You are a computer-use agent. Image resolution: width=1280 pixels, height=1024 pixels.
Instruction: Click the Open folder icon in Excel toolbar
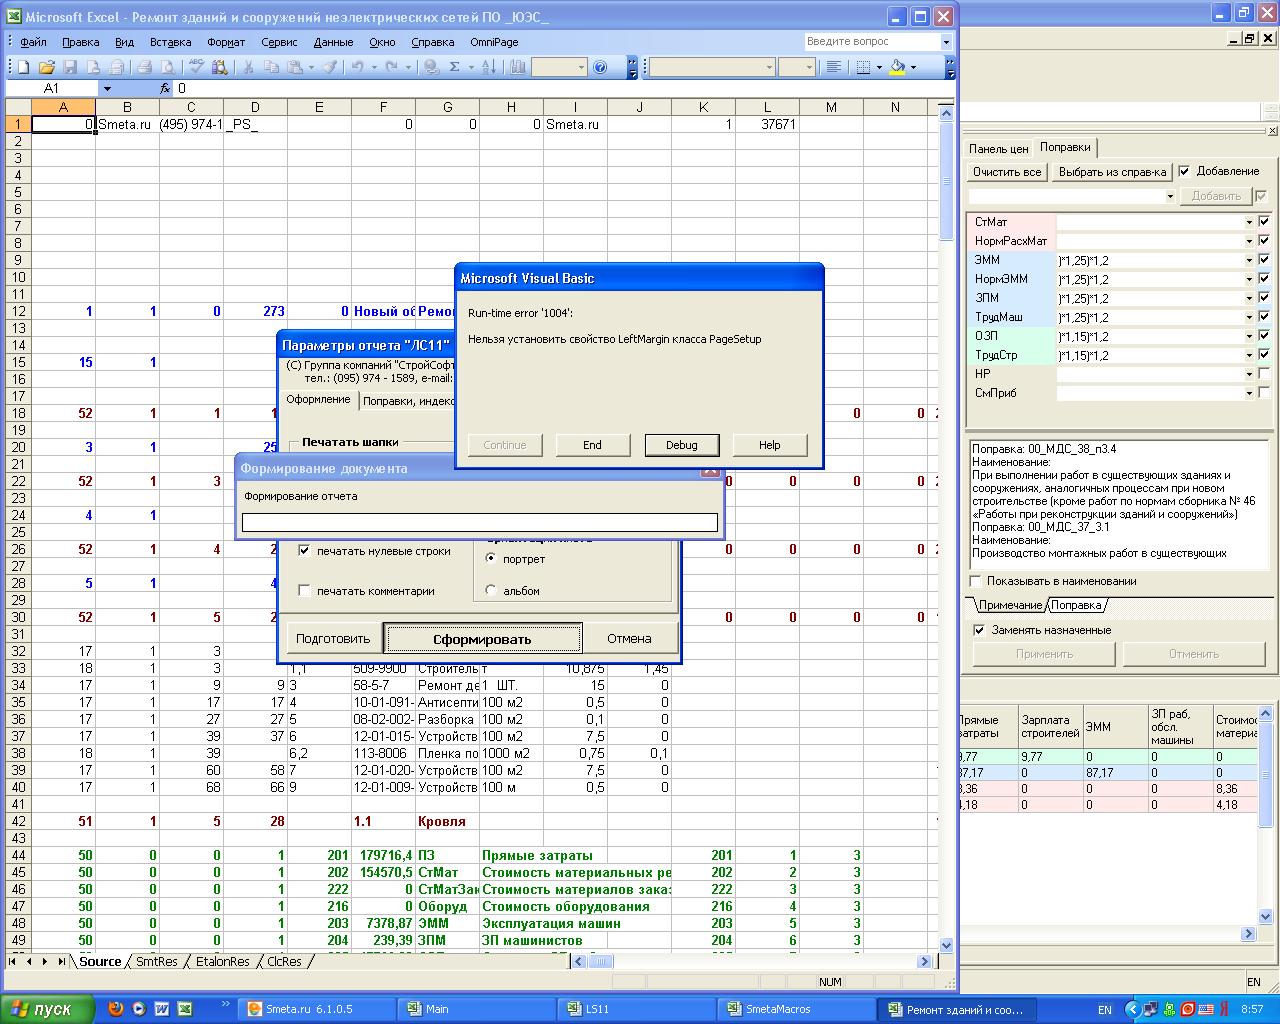point(46,67)
